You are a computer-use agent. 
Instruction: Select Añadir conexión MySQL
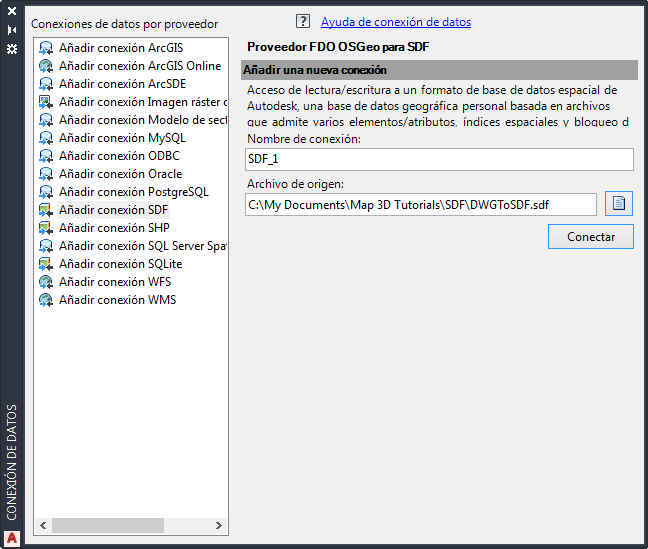click(122, 138)
